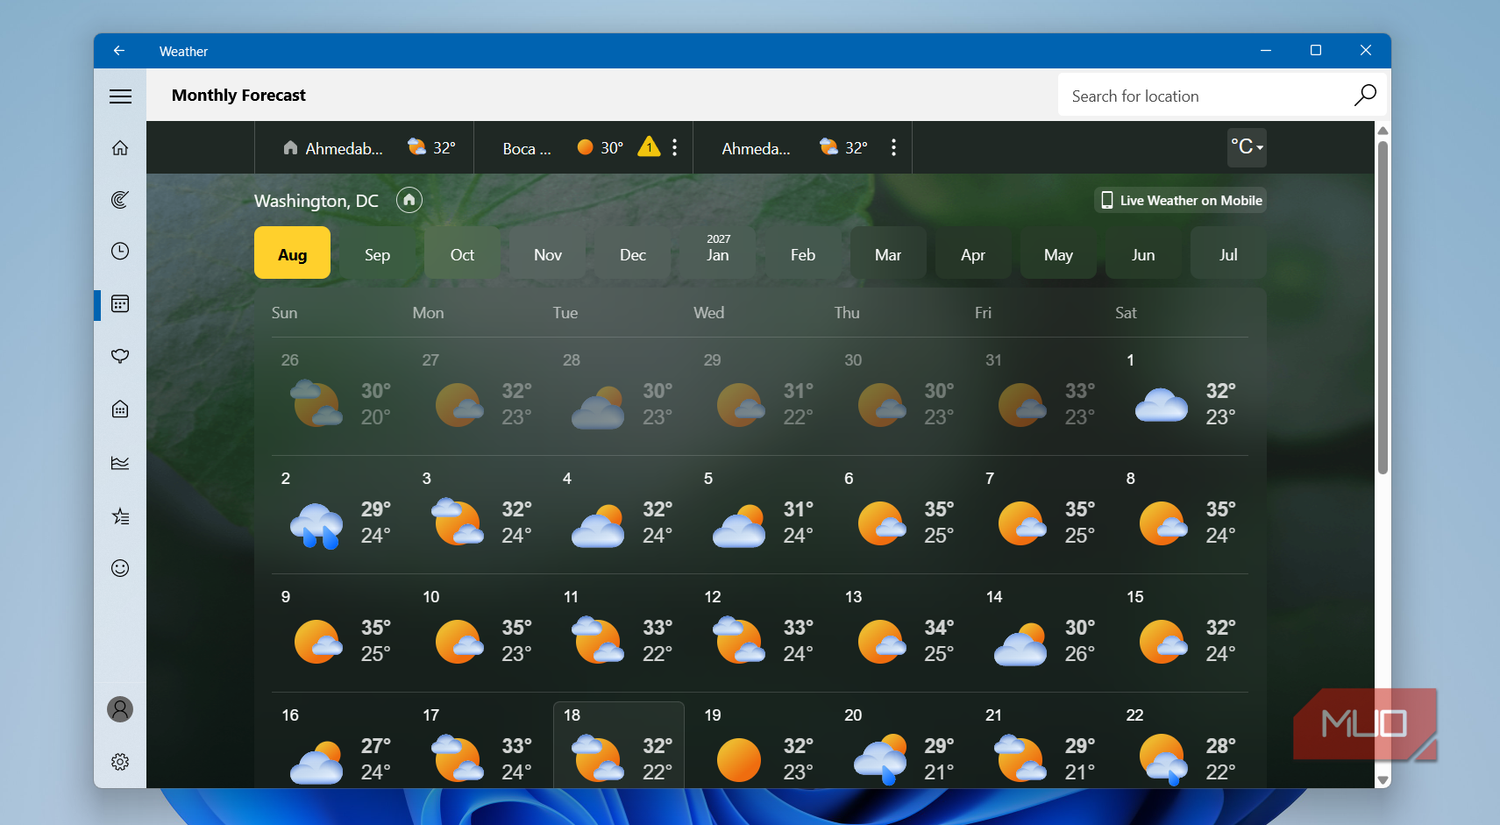Open more options for Ahmeda... location
Screen dimensions: 1500x825
tap(894, 148)
